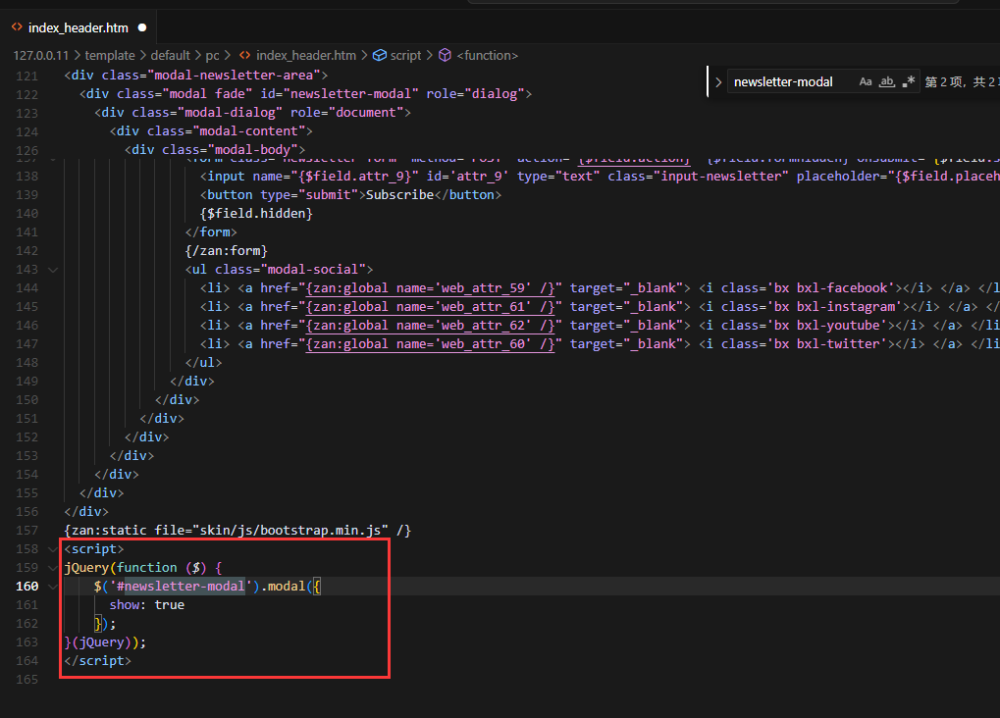This screenshot has width=1000, height=718.
Task: Click opening <script> tag on line 158
Action: click(x=94, y=548)
